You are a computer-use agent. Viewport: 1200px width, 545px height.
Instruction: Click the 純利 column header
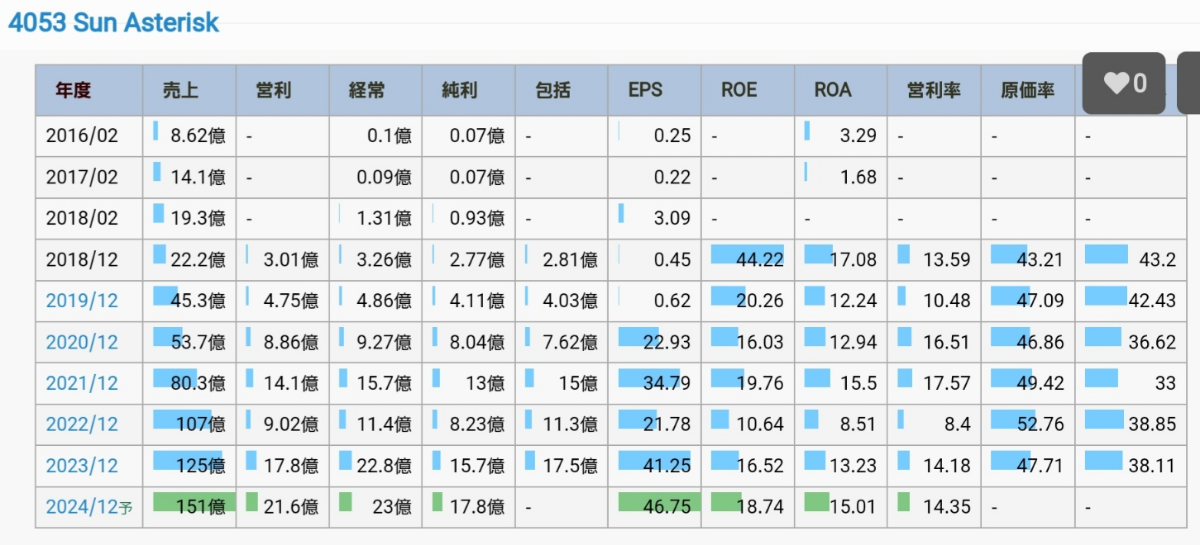coord(459,90)
